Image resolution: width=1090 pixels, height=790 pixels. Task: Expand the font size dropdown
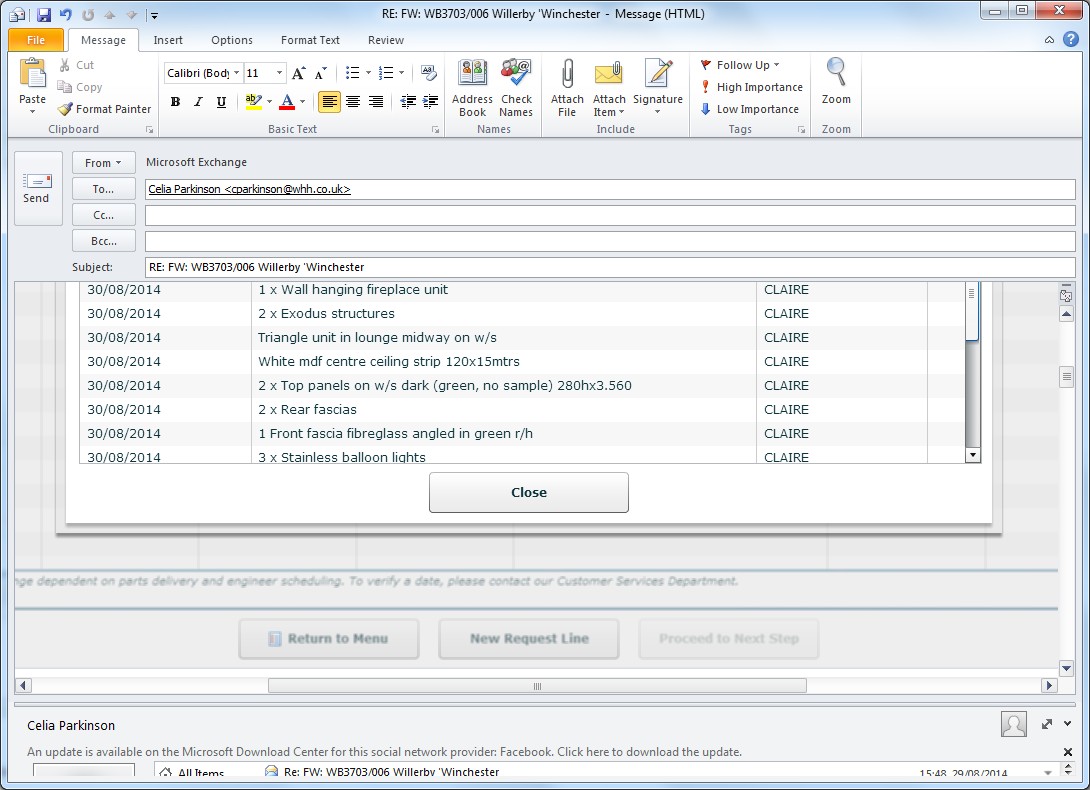(279, 74)
